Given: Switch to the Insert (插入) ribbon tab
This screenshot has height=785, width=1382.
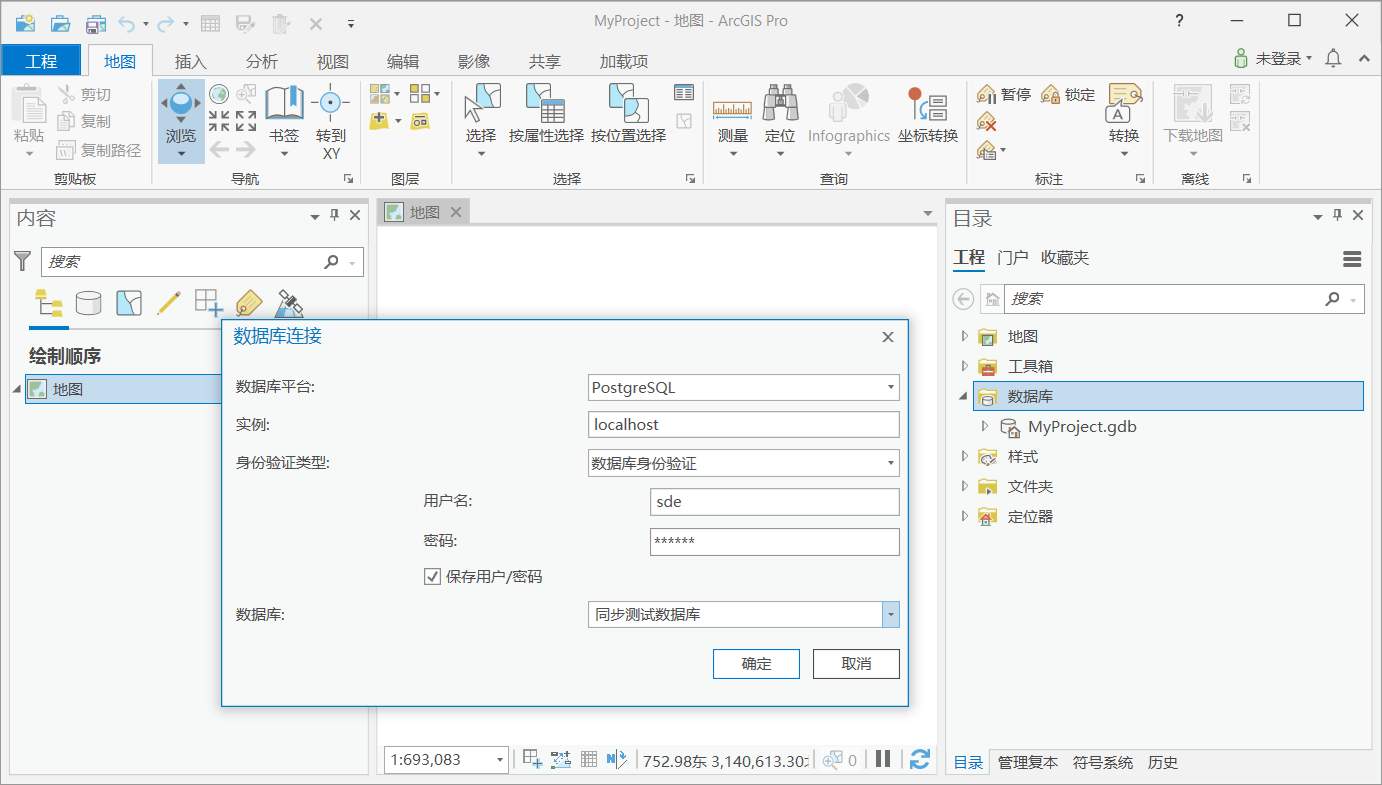Looking at the screenshot, I should point(190,61).
